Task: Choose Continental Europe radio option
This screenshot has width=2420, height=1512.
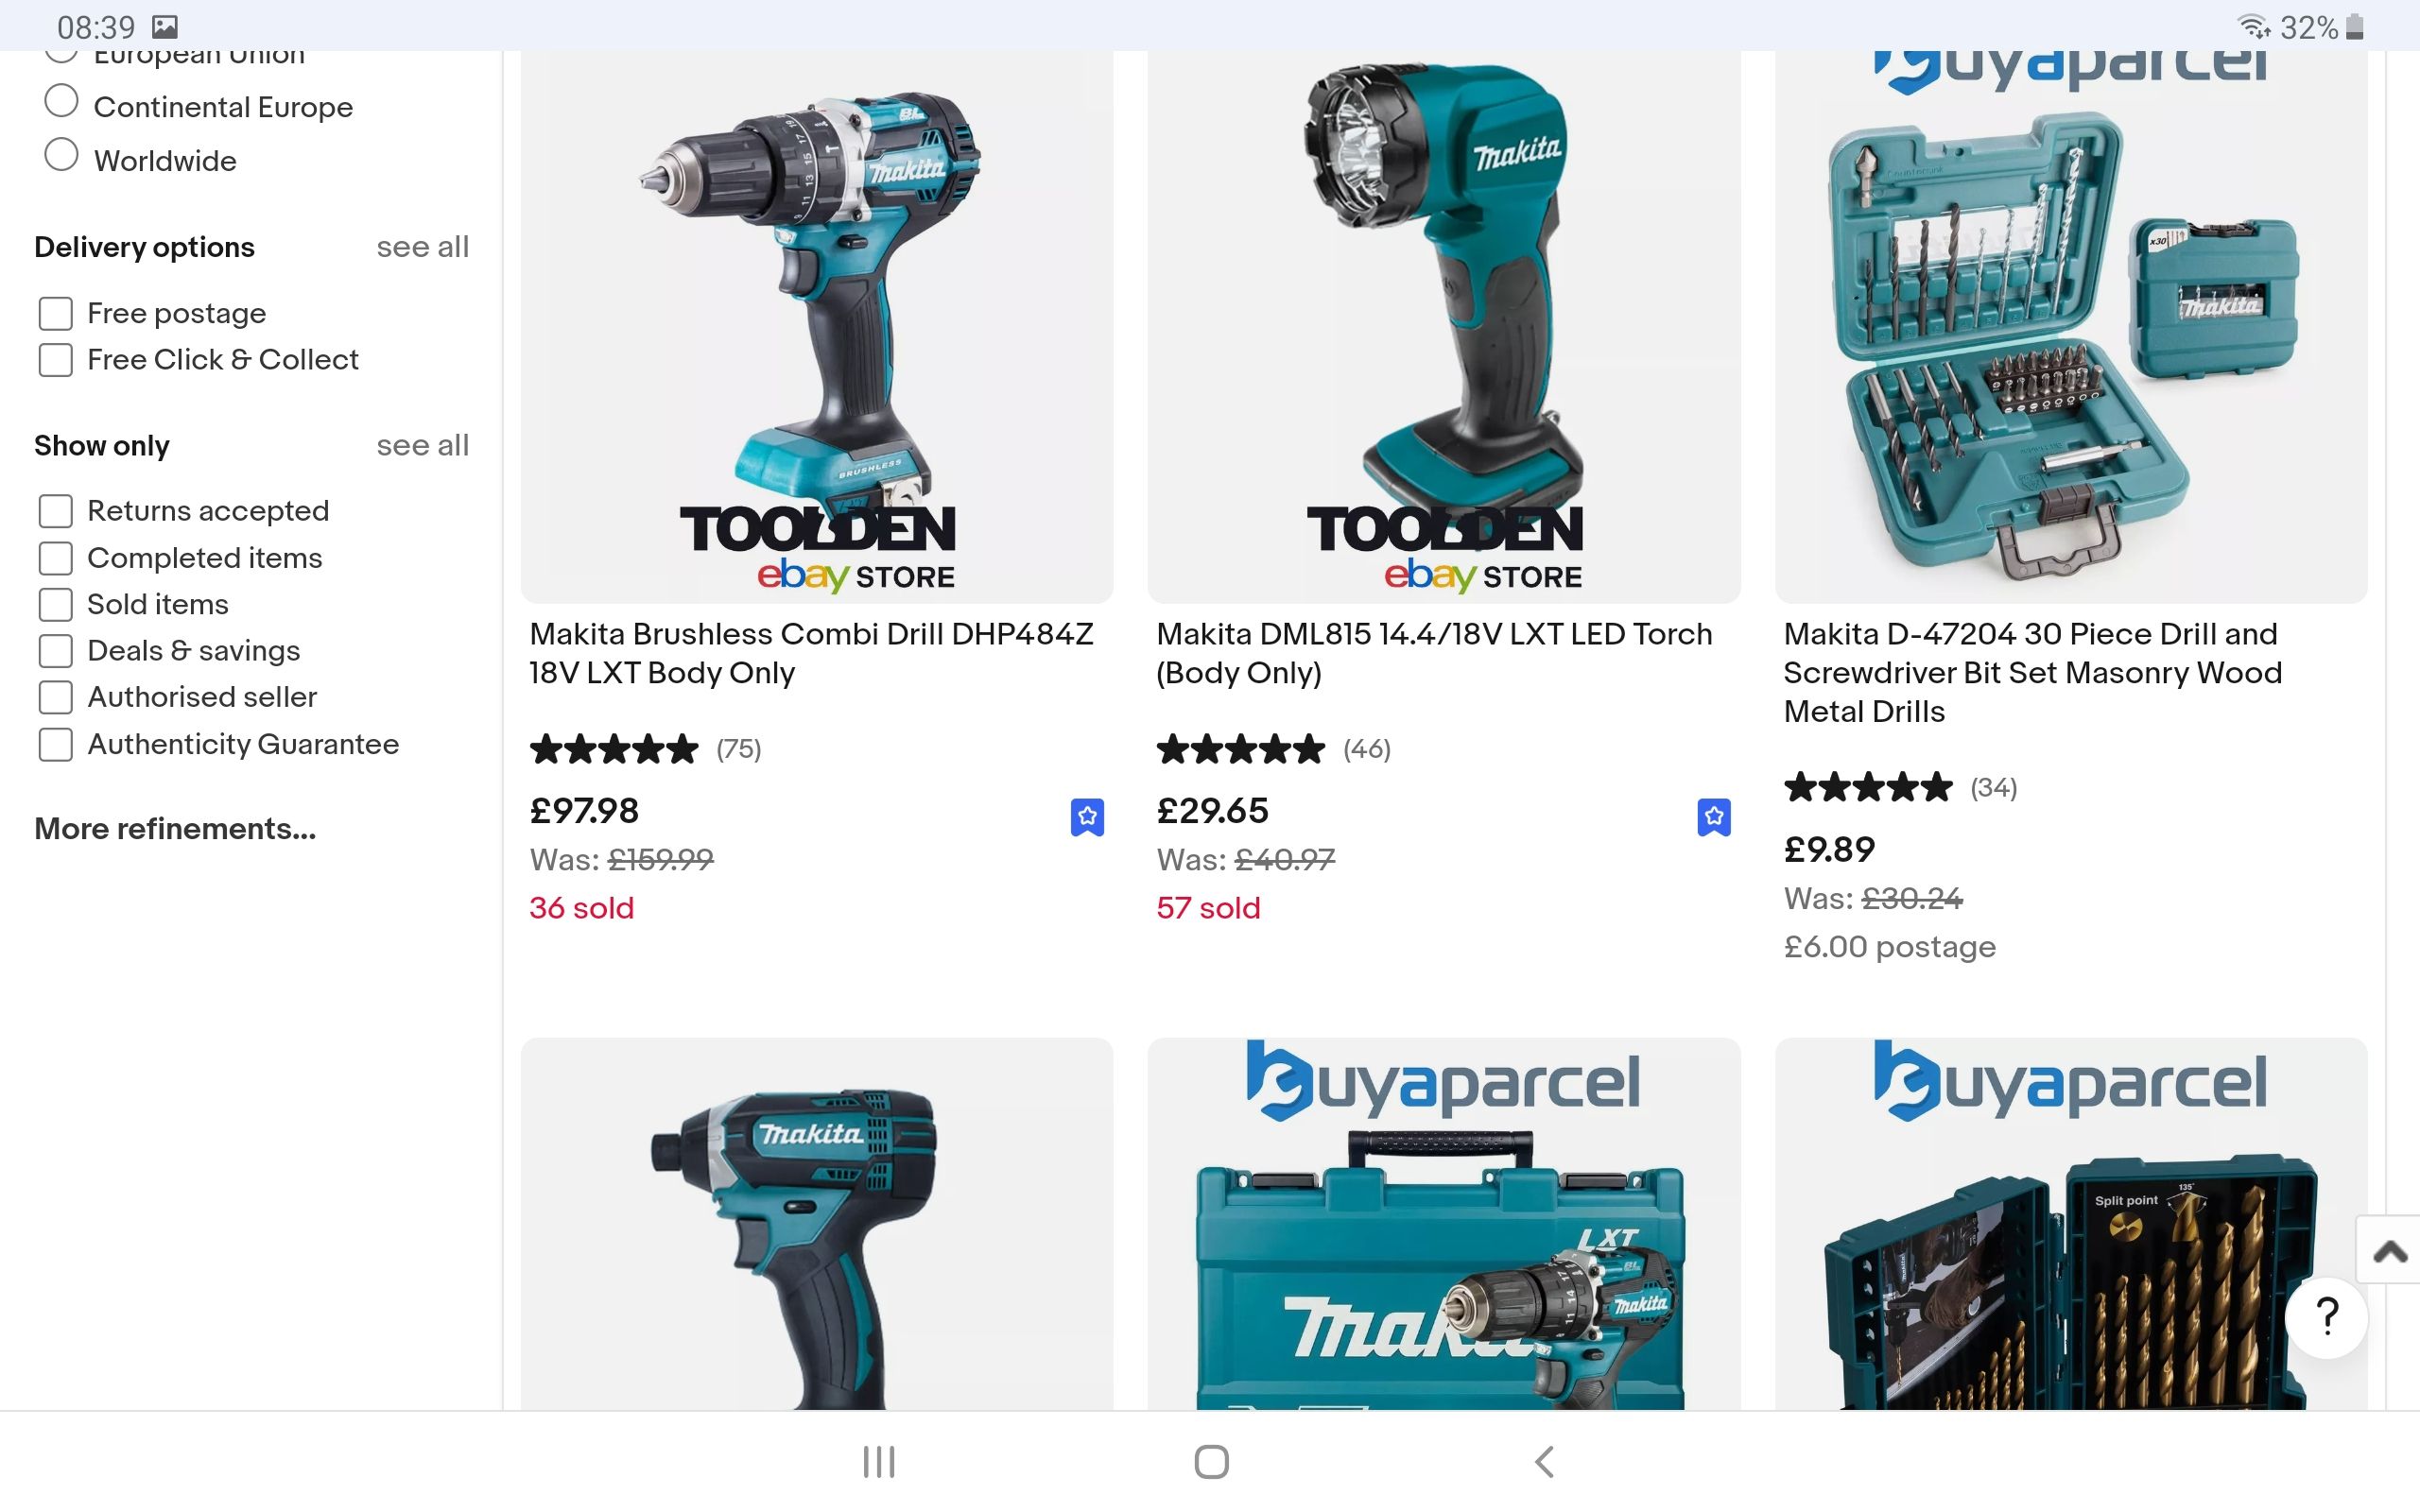Action: tap(62, 101)
